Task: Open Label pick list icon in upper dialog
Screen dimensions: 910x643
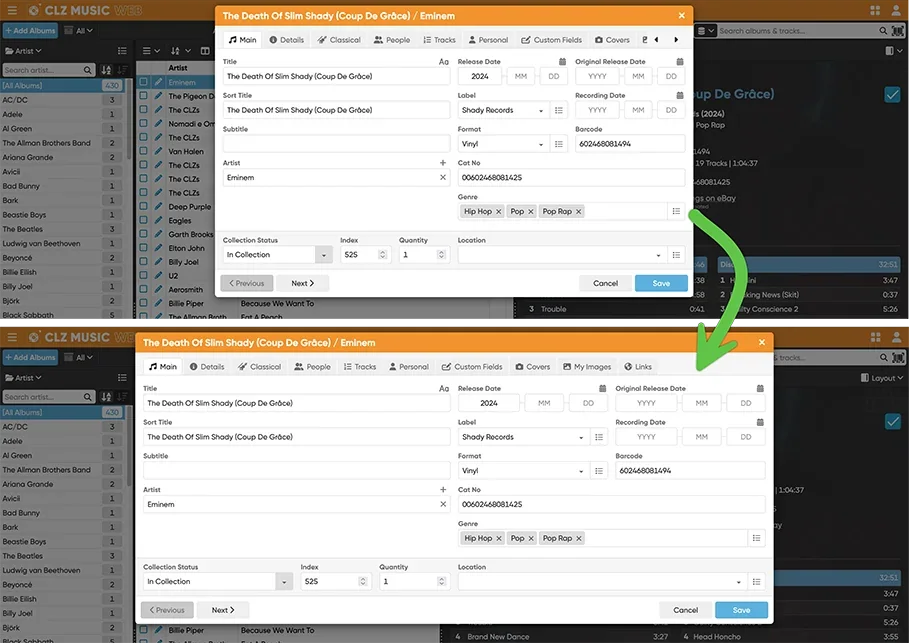Action: point(559,110)
